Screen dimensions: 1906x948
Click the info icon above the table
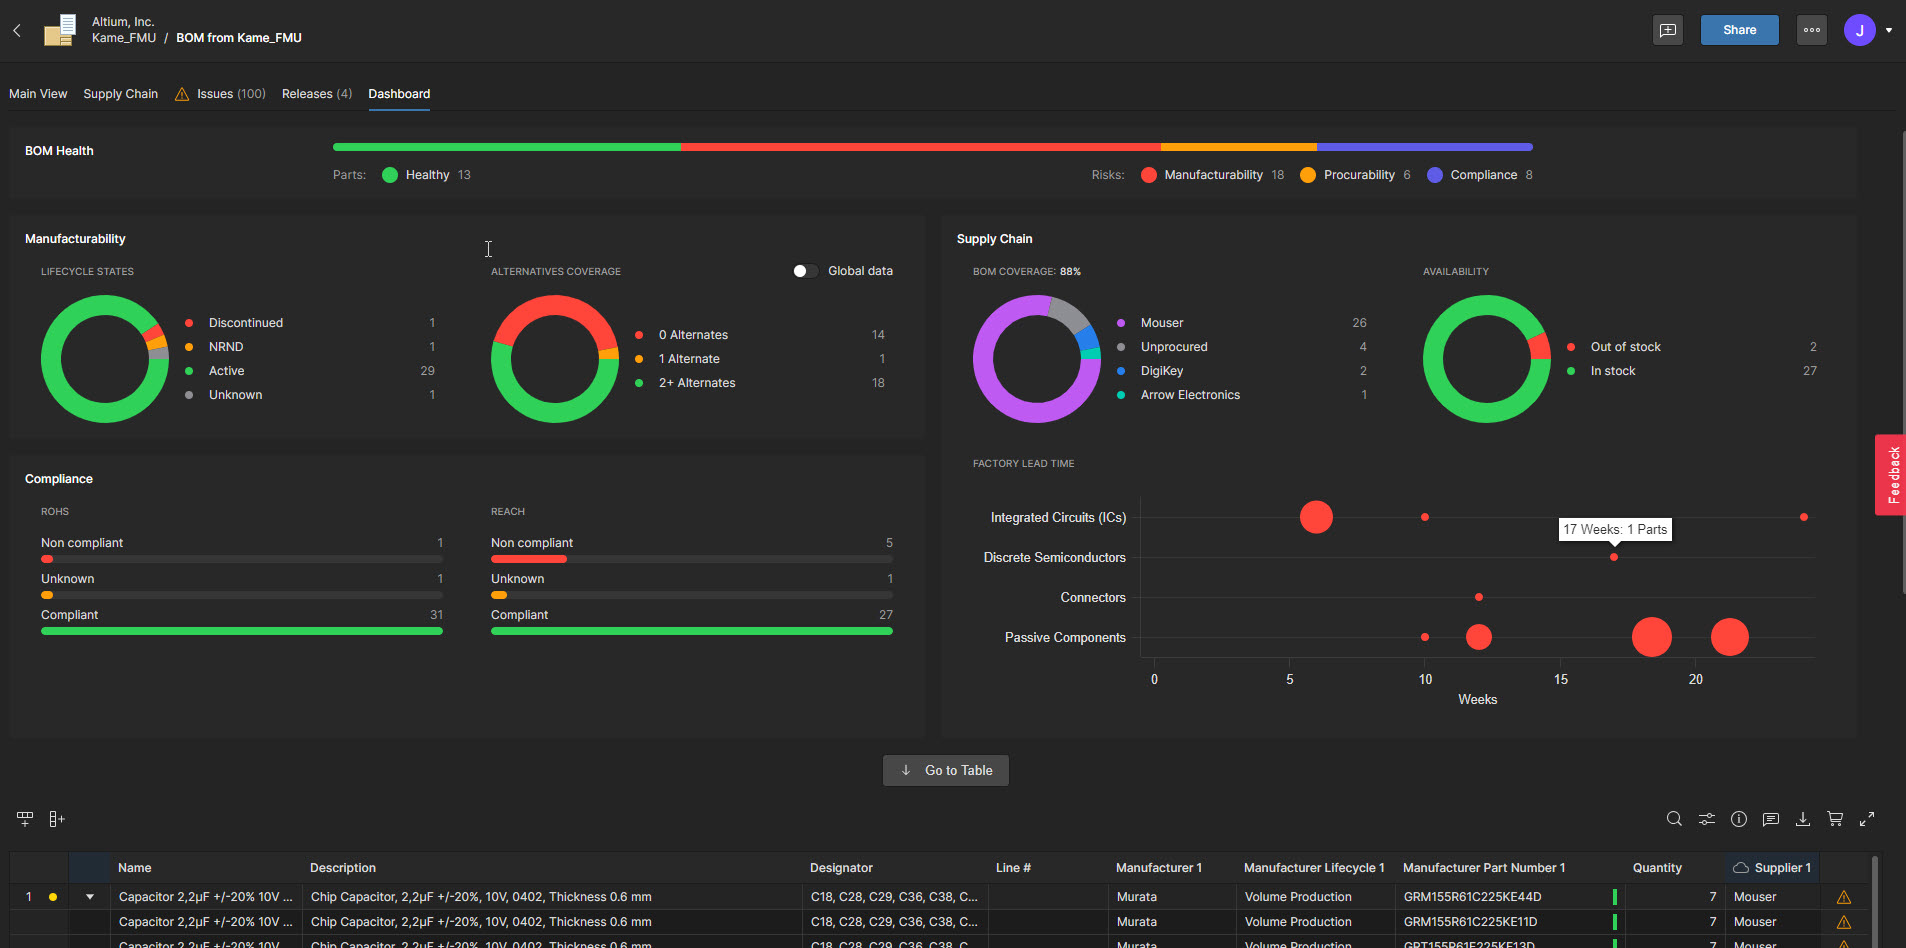pyautogui.click(x=1739, y=818)
